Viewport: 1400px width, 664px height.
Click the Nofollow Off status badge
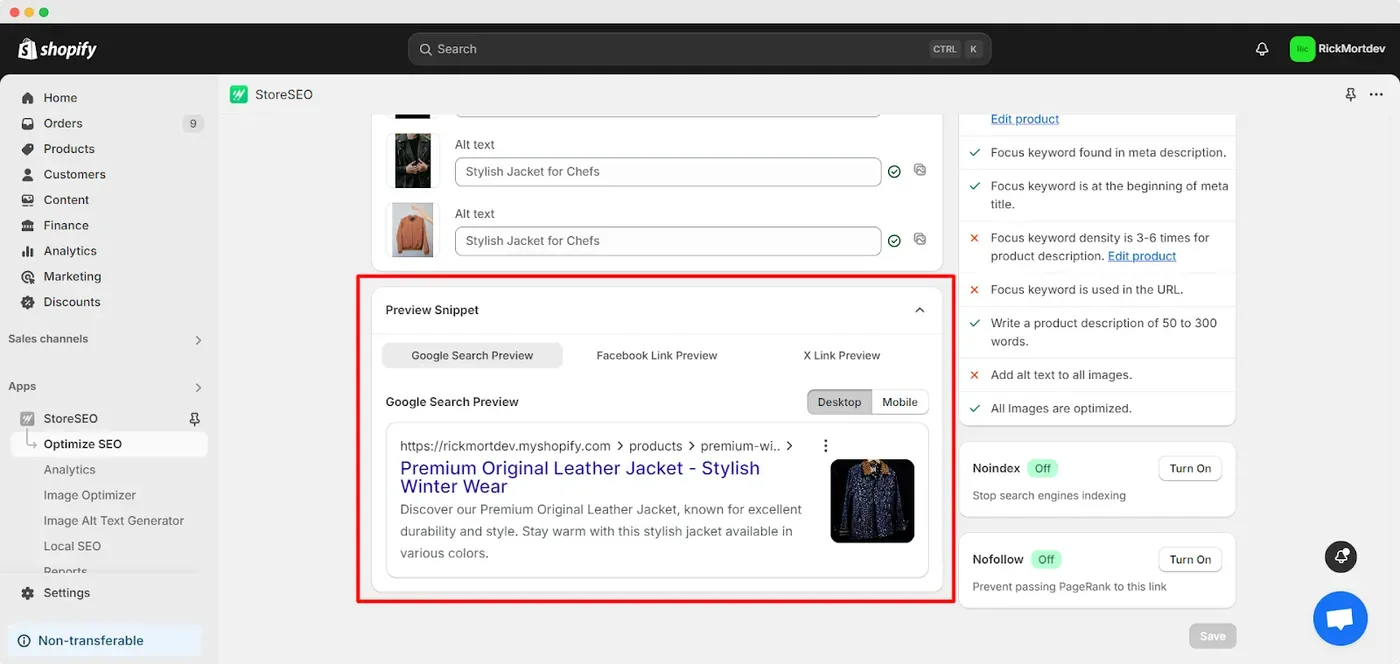[1046, 560]
